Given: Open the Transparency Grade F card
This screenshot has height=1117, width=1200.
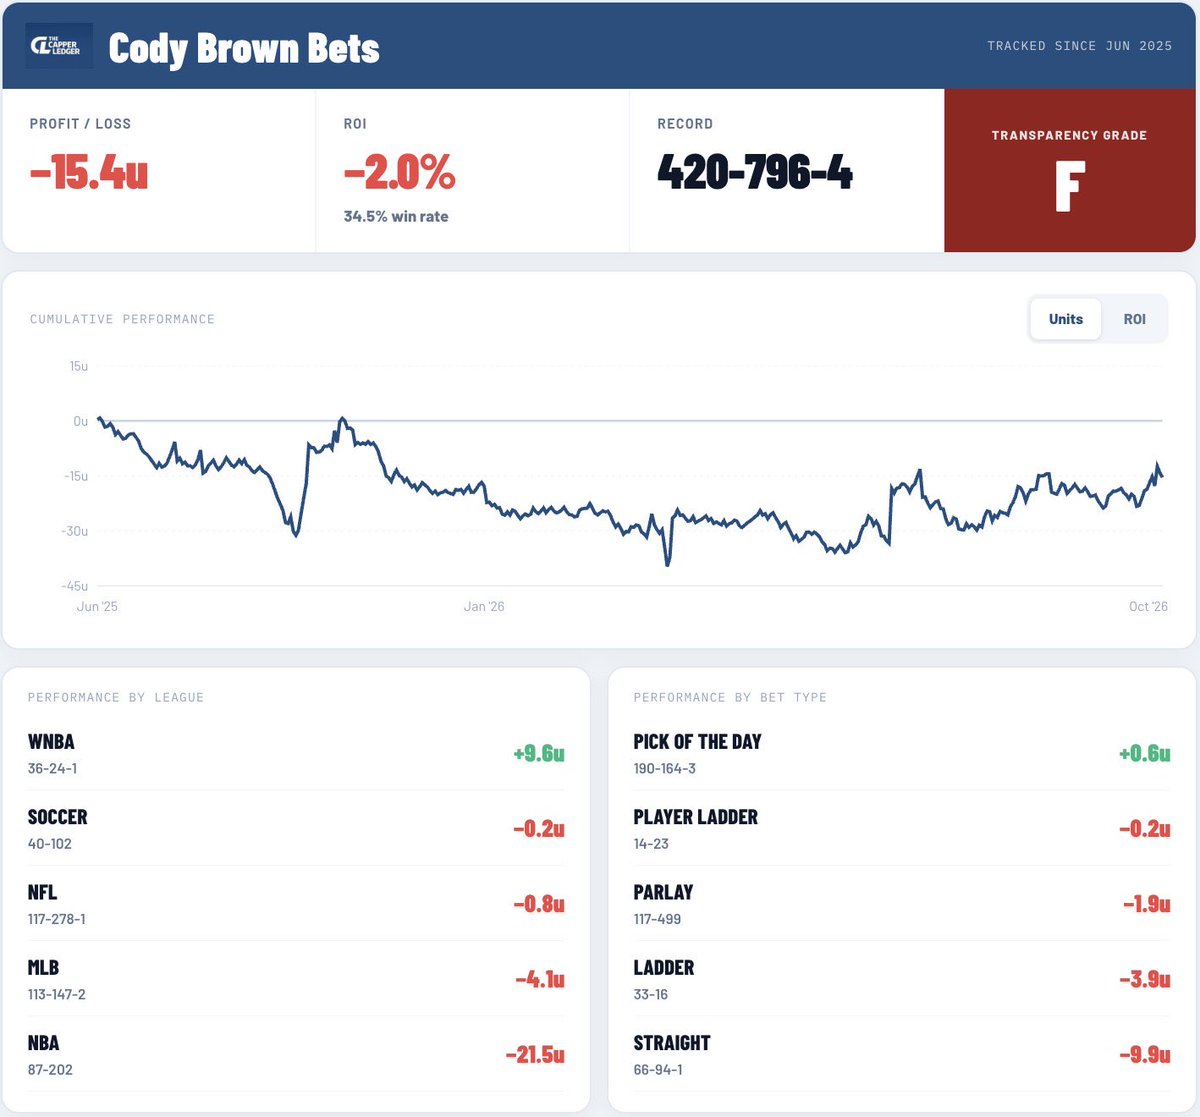Looking at the screenshot, I should click(x=1070, y=170).
